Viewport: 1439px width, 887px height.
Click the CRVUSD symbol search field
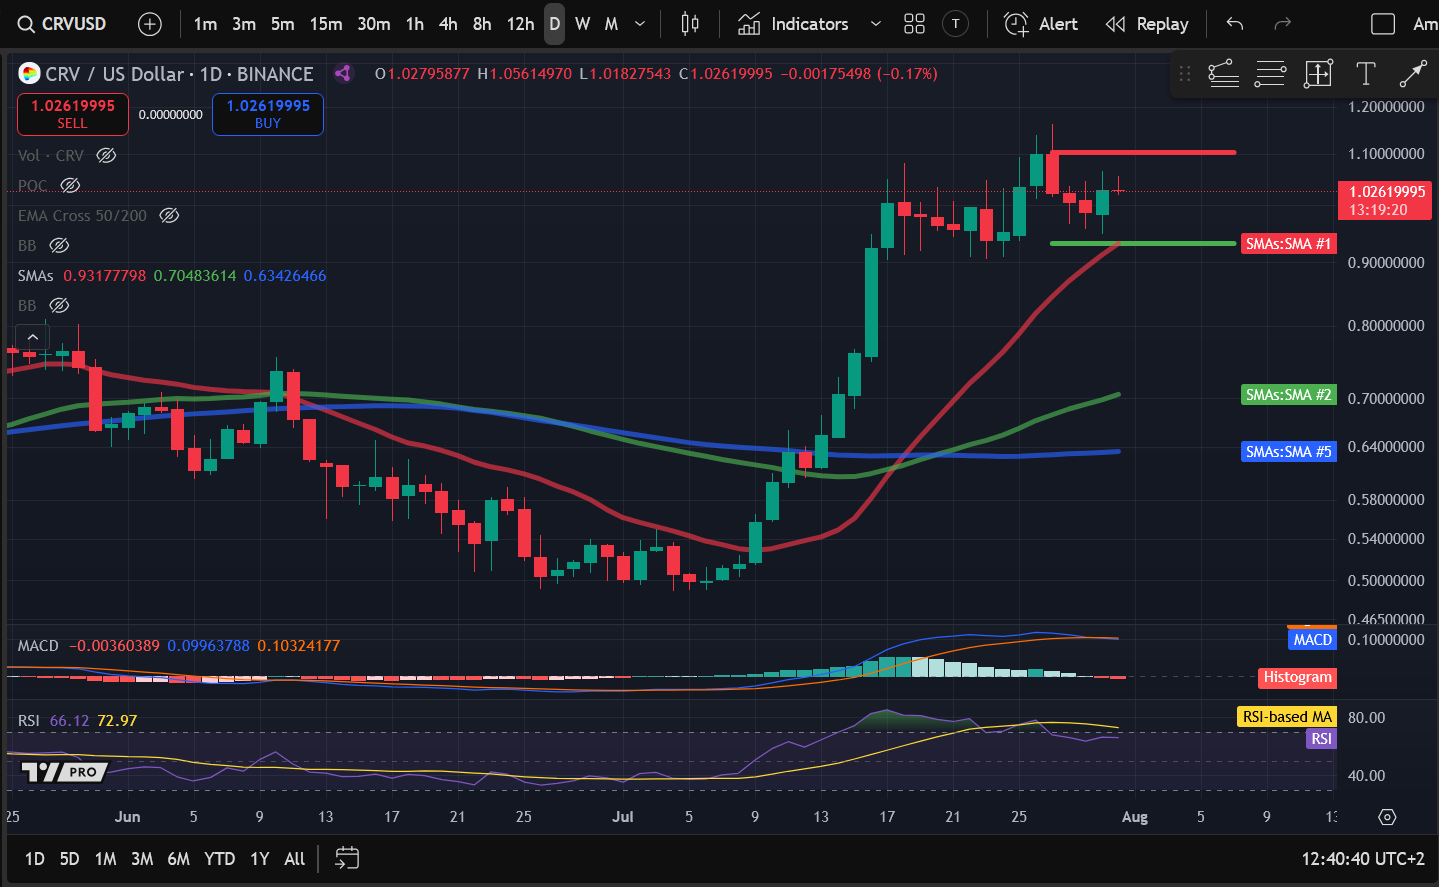point(62,24)
